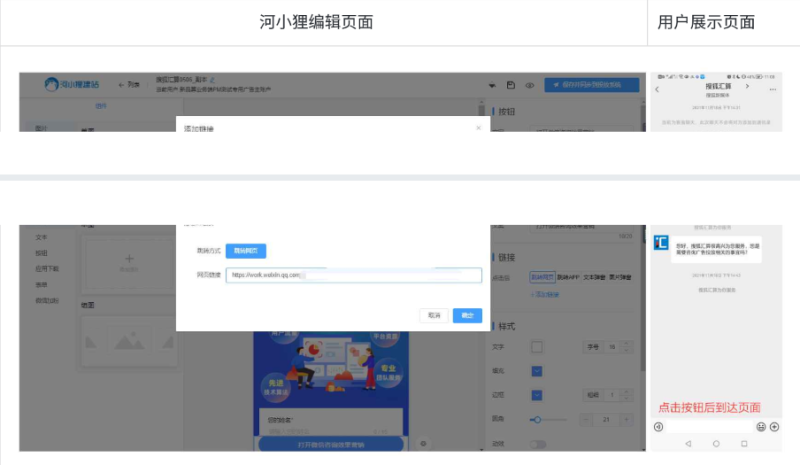Adjust the 圆角 radius slider handle
This screenshot has height=465, width=800.
537,420
